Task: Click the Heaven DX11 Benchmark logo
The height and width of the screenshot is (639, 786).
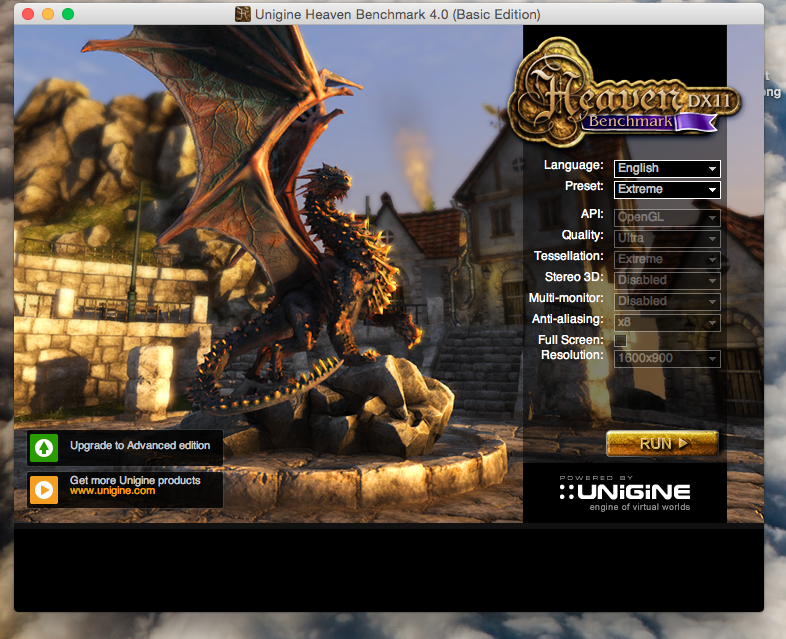Action: pyautogui.click(x=625, y=93)
